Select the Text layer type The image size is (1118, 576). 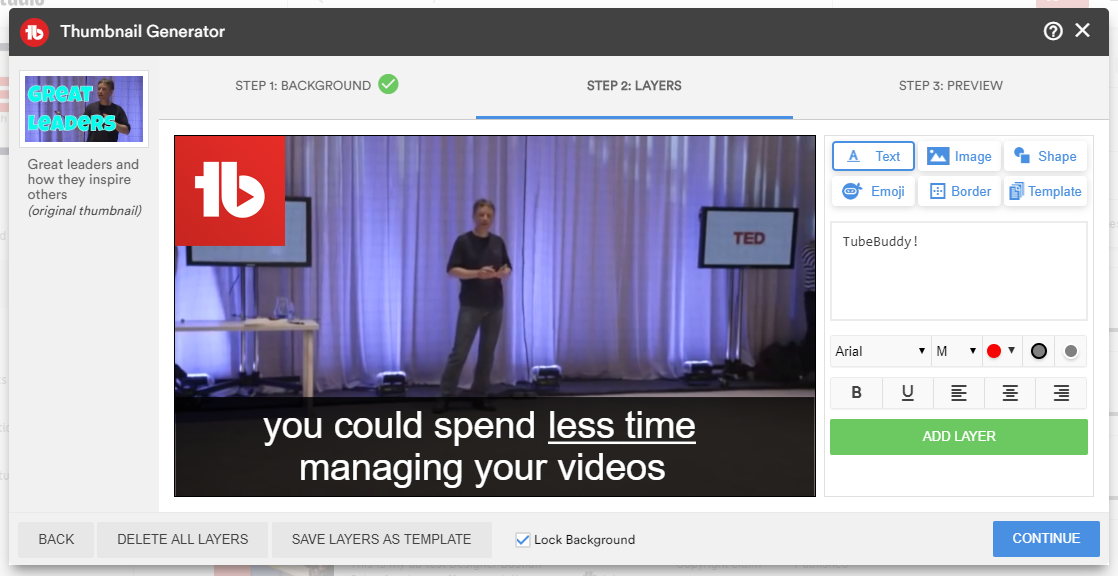[873, 156]
